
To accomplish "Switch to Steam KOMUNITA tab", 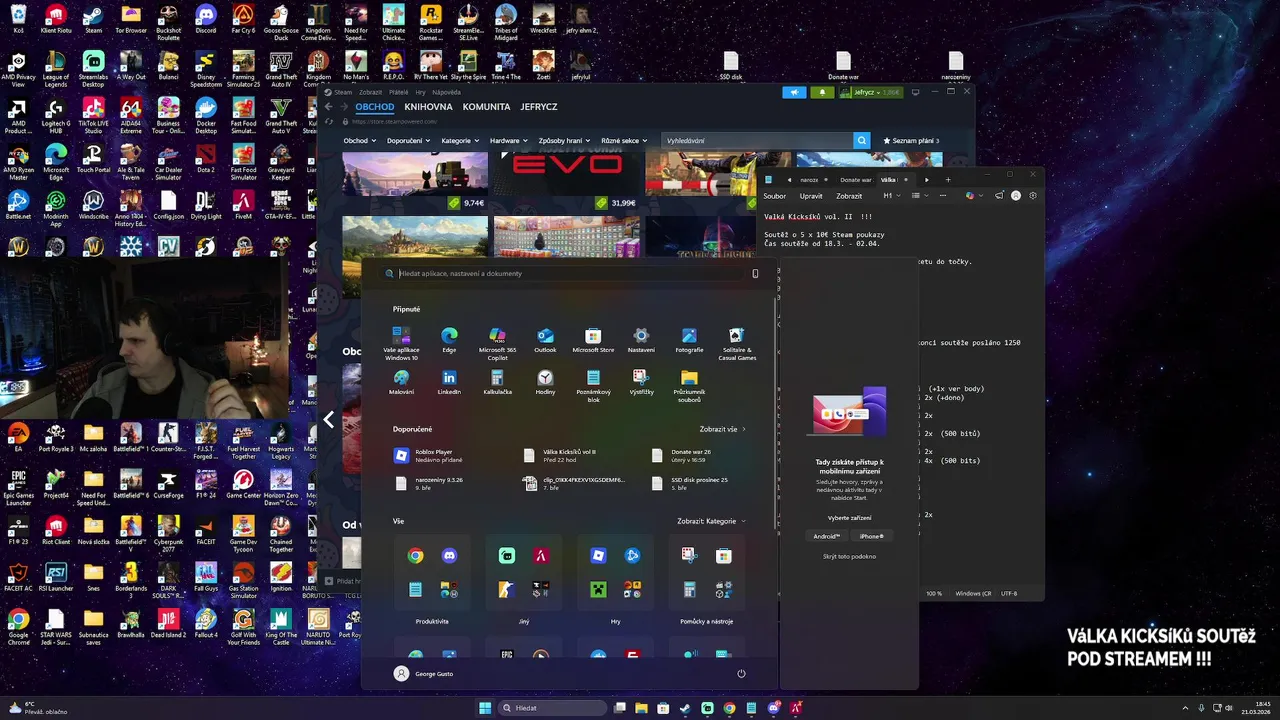I will pyautogui.click(x=486, y=107).
